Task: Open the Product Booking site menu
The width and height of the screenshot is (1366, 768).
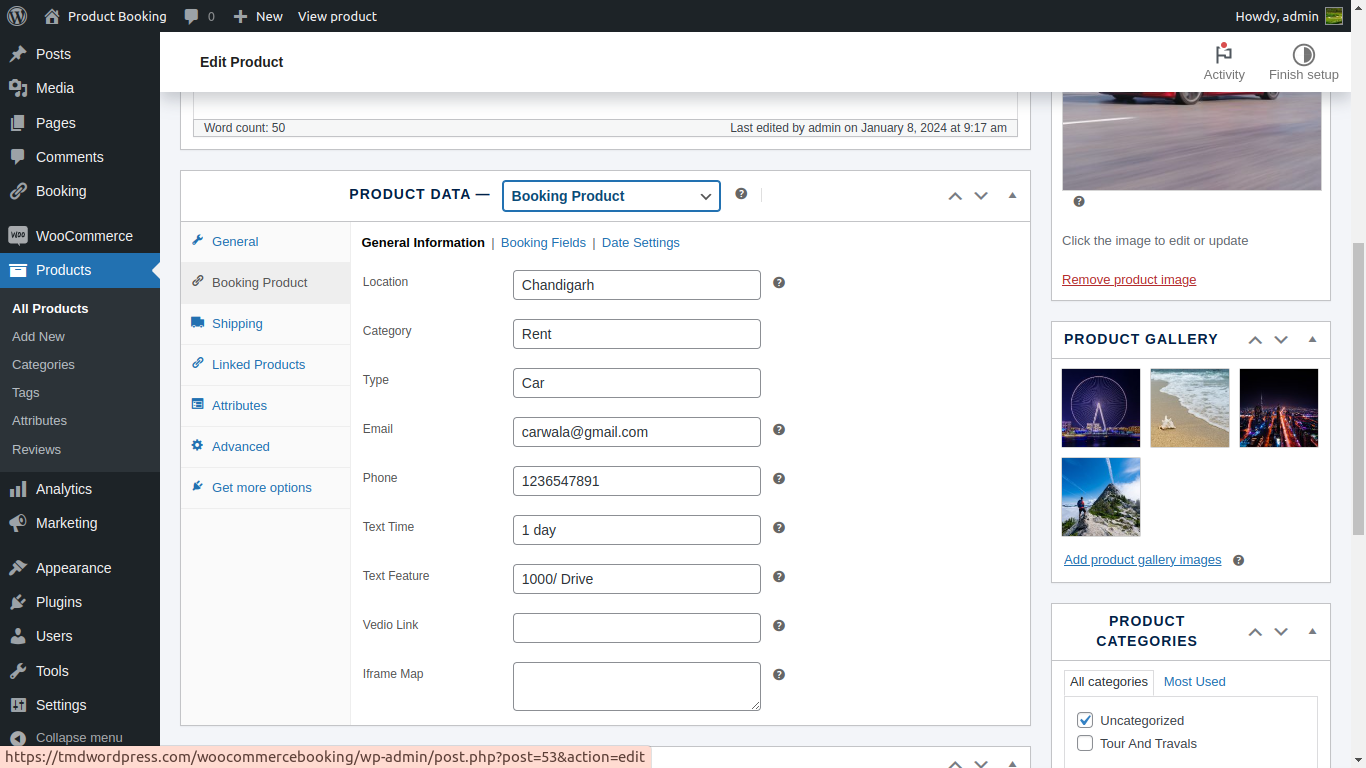Action: tap(105, 16)
